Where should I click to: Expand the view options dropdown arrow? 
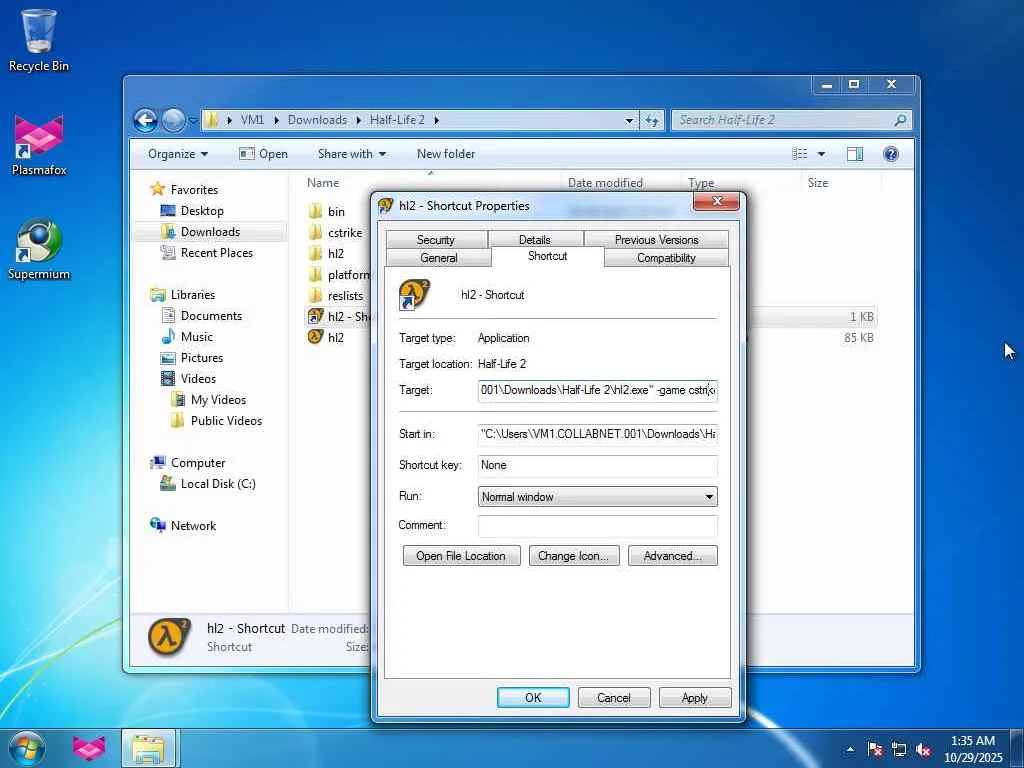(822, 154)
